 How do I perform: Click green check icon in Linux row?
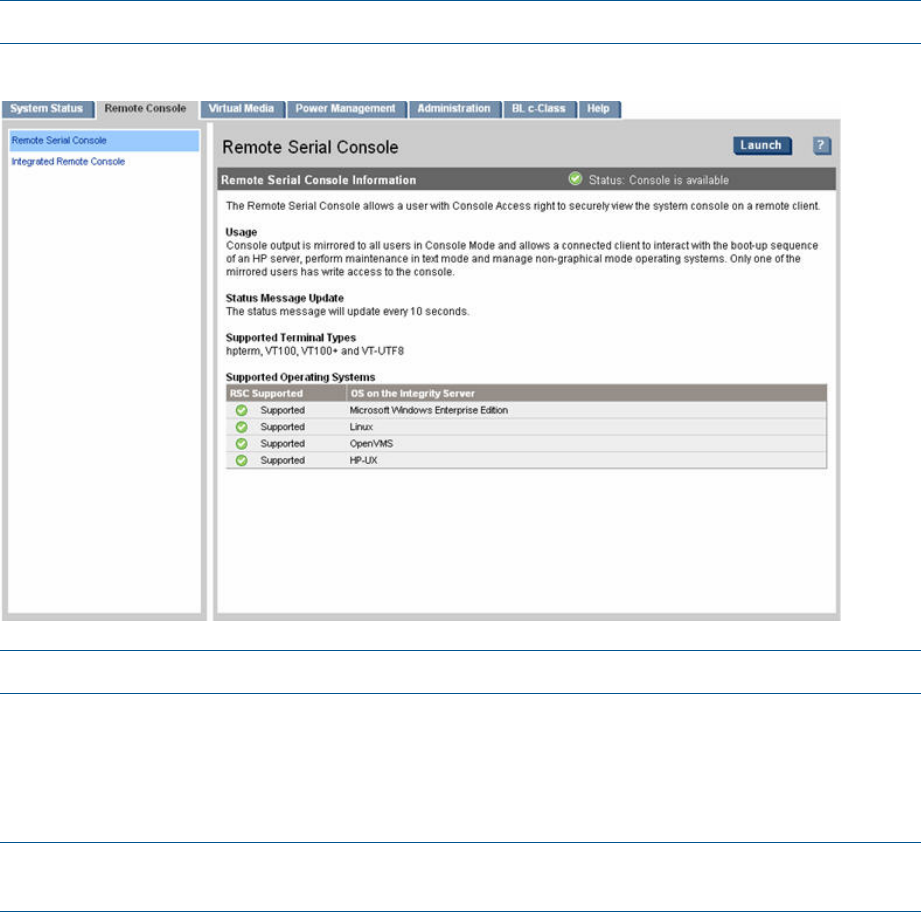[241, 427]
